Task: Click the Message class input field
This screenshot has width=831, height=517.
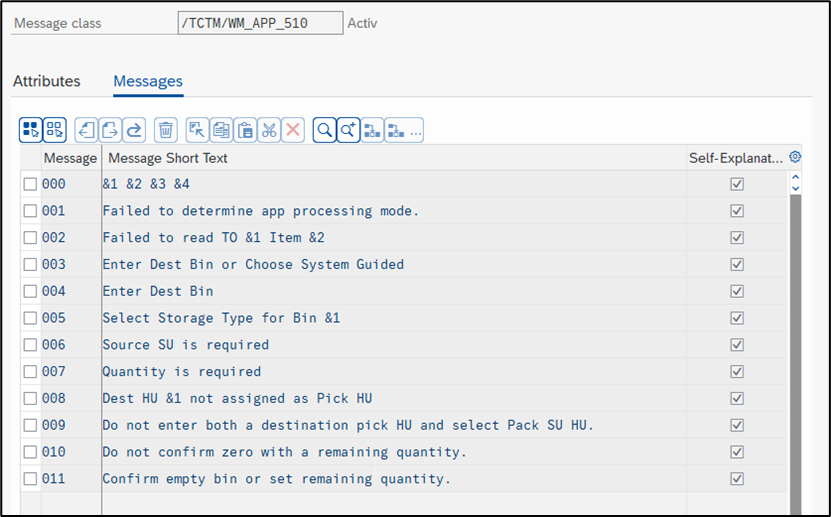Action: 259,23
